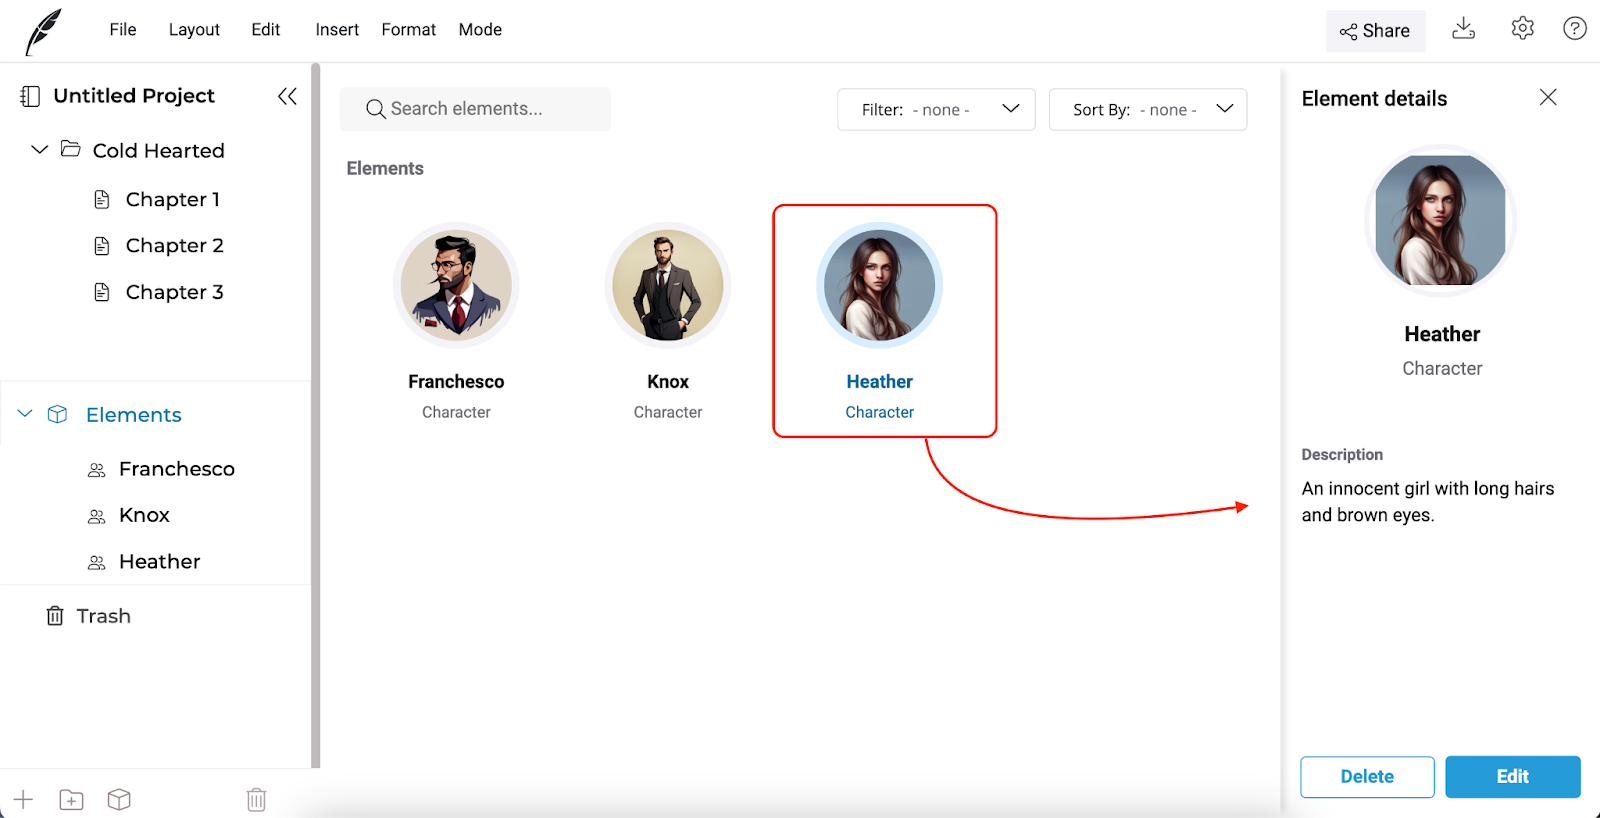Open the Filter dropdown
The image size is (1600, 818).
(x=936, y=110)
